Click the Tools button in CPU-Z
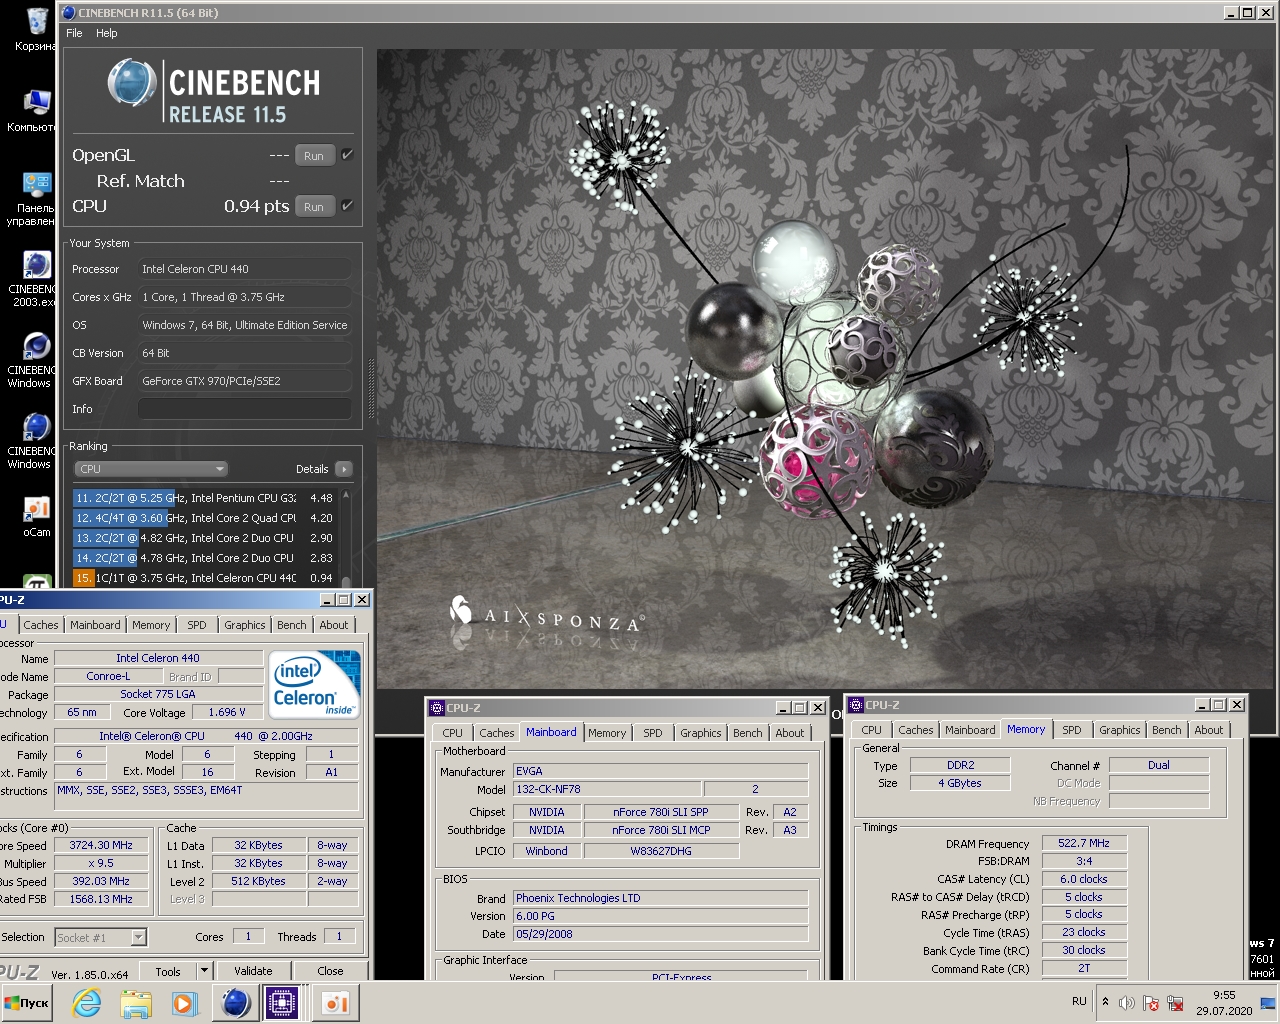 [x=168, y=971]
